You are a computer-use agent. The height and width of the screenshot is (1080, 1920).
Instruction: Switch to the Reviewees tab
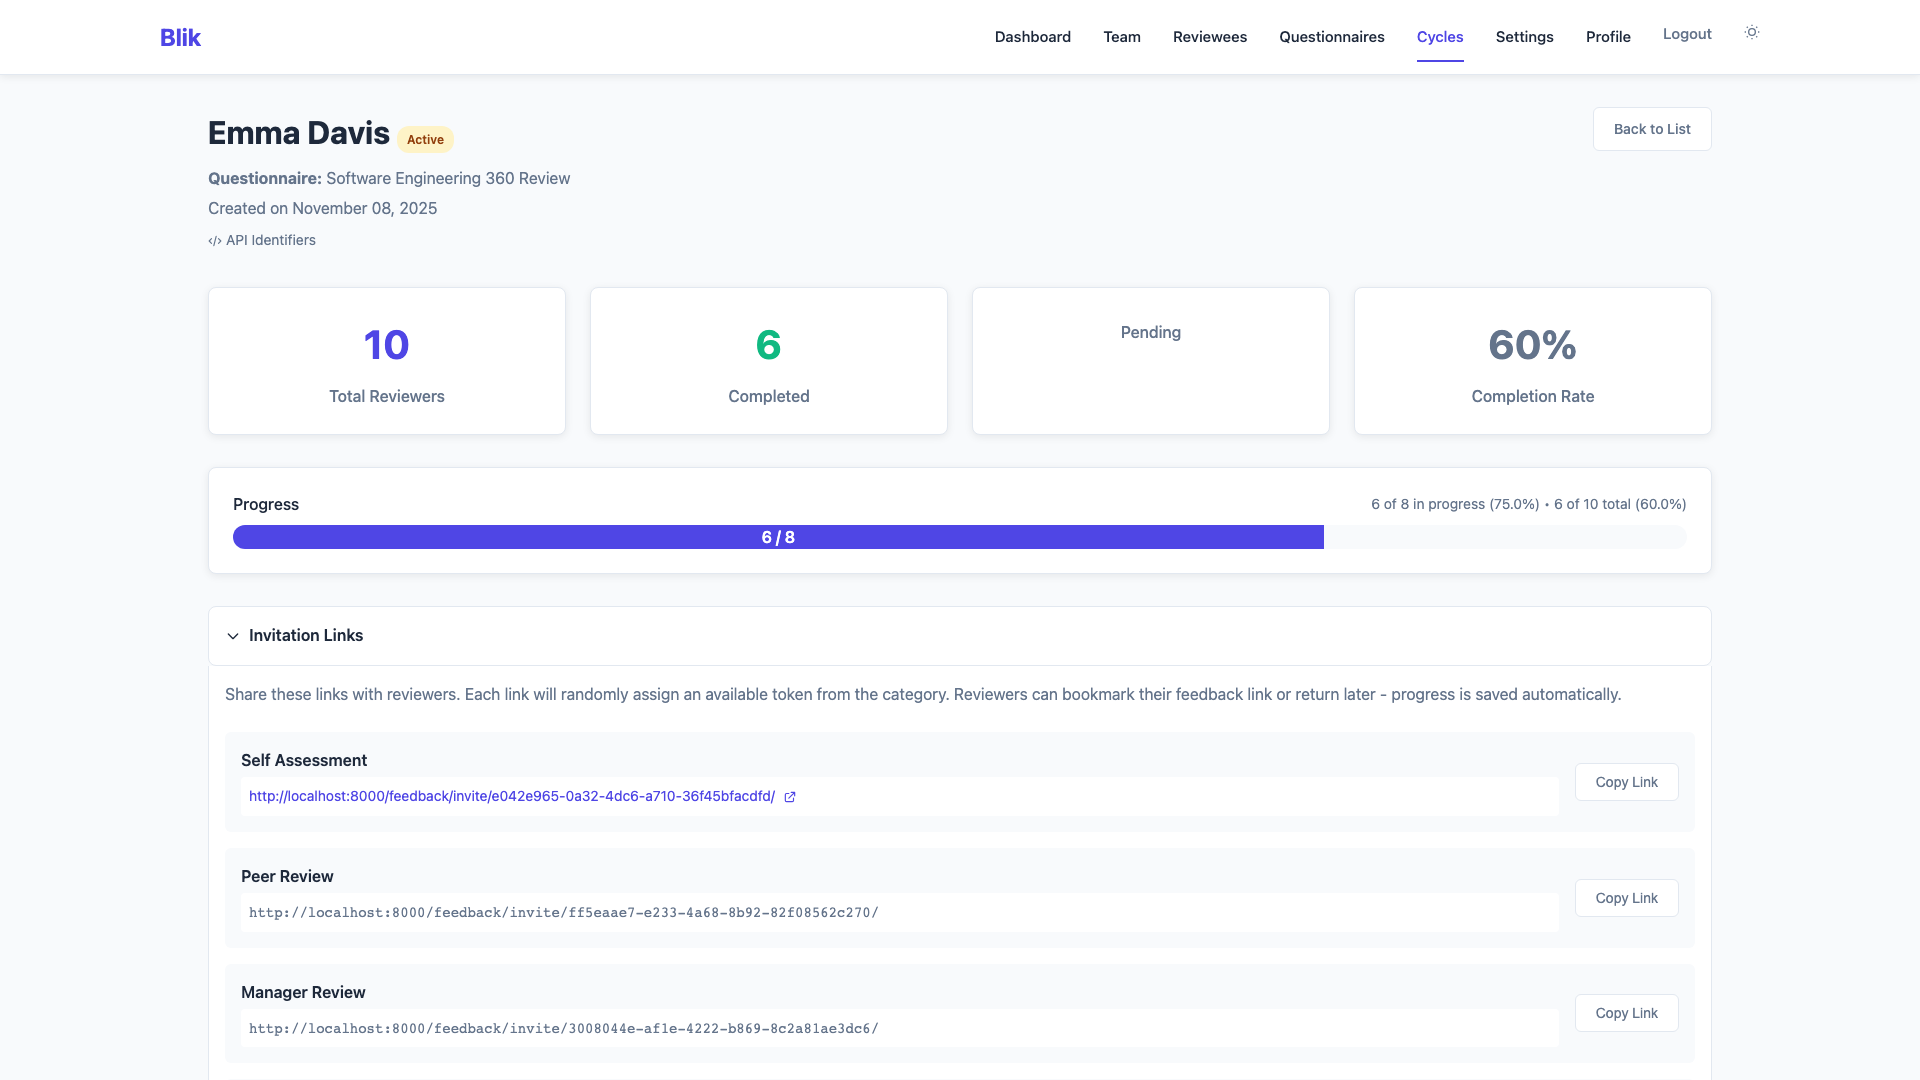[1209, 36]
